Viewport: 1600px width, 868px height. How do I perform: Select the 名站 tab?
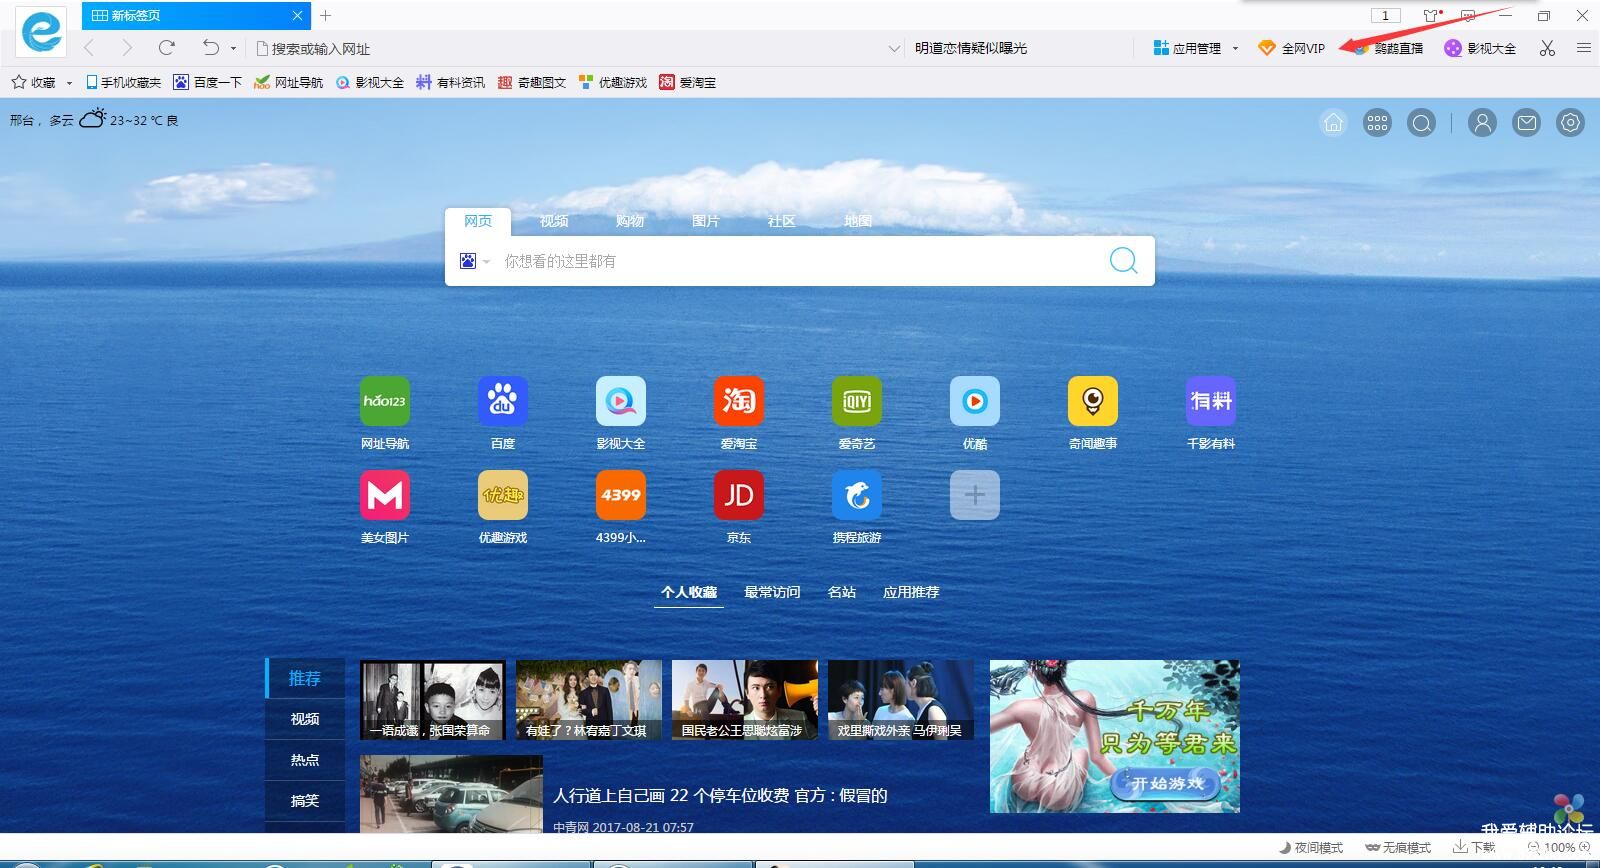coord(842,592)
